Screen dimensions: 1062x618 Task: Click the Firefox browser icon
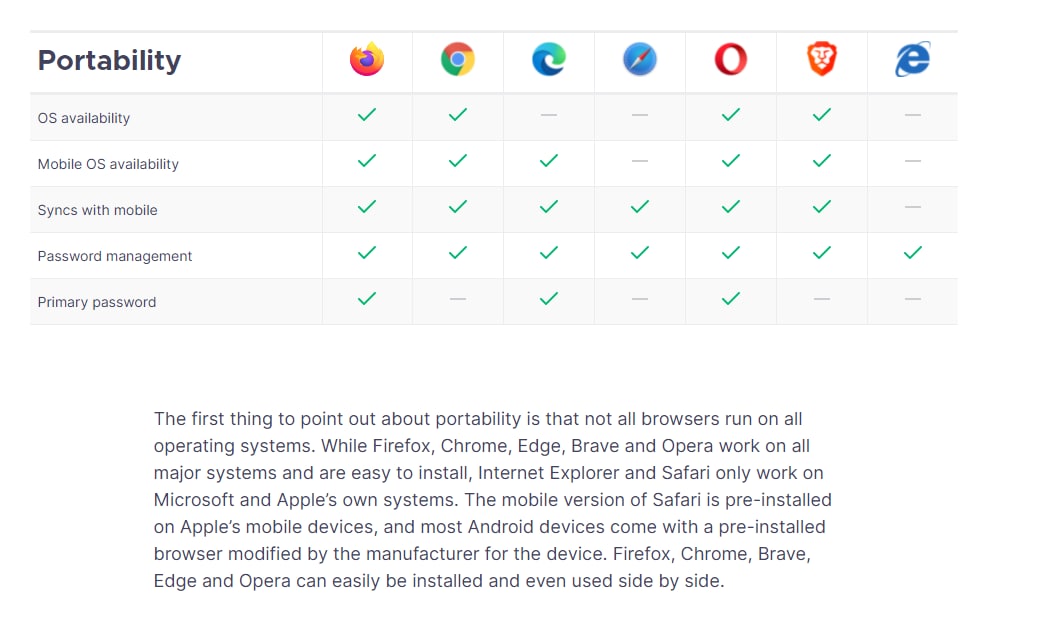click(367, 59)
